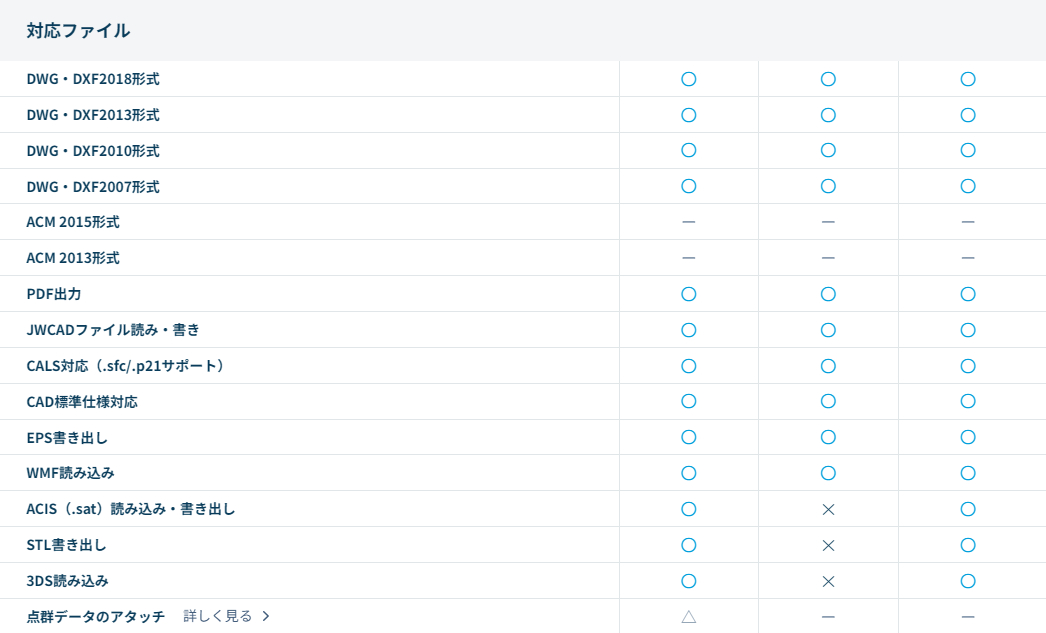Click middle-column circle for CAD標準仕様対応
Image resolution: width=1046 pixels, height=633 pixels.
click(828, 401)
